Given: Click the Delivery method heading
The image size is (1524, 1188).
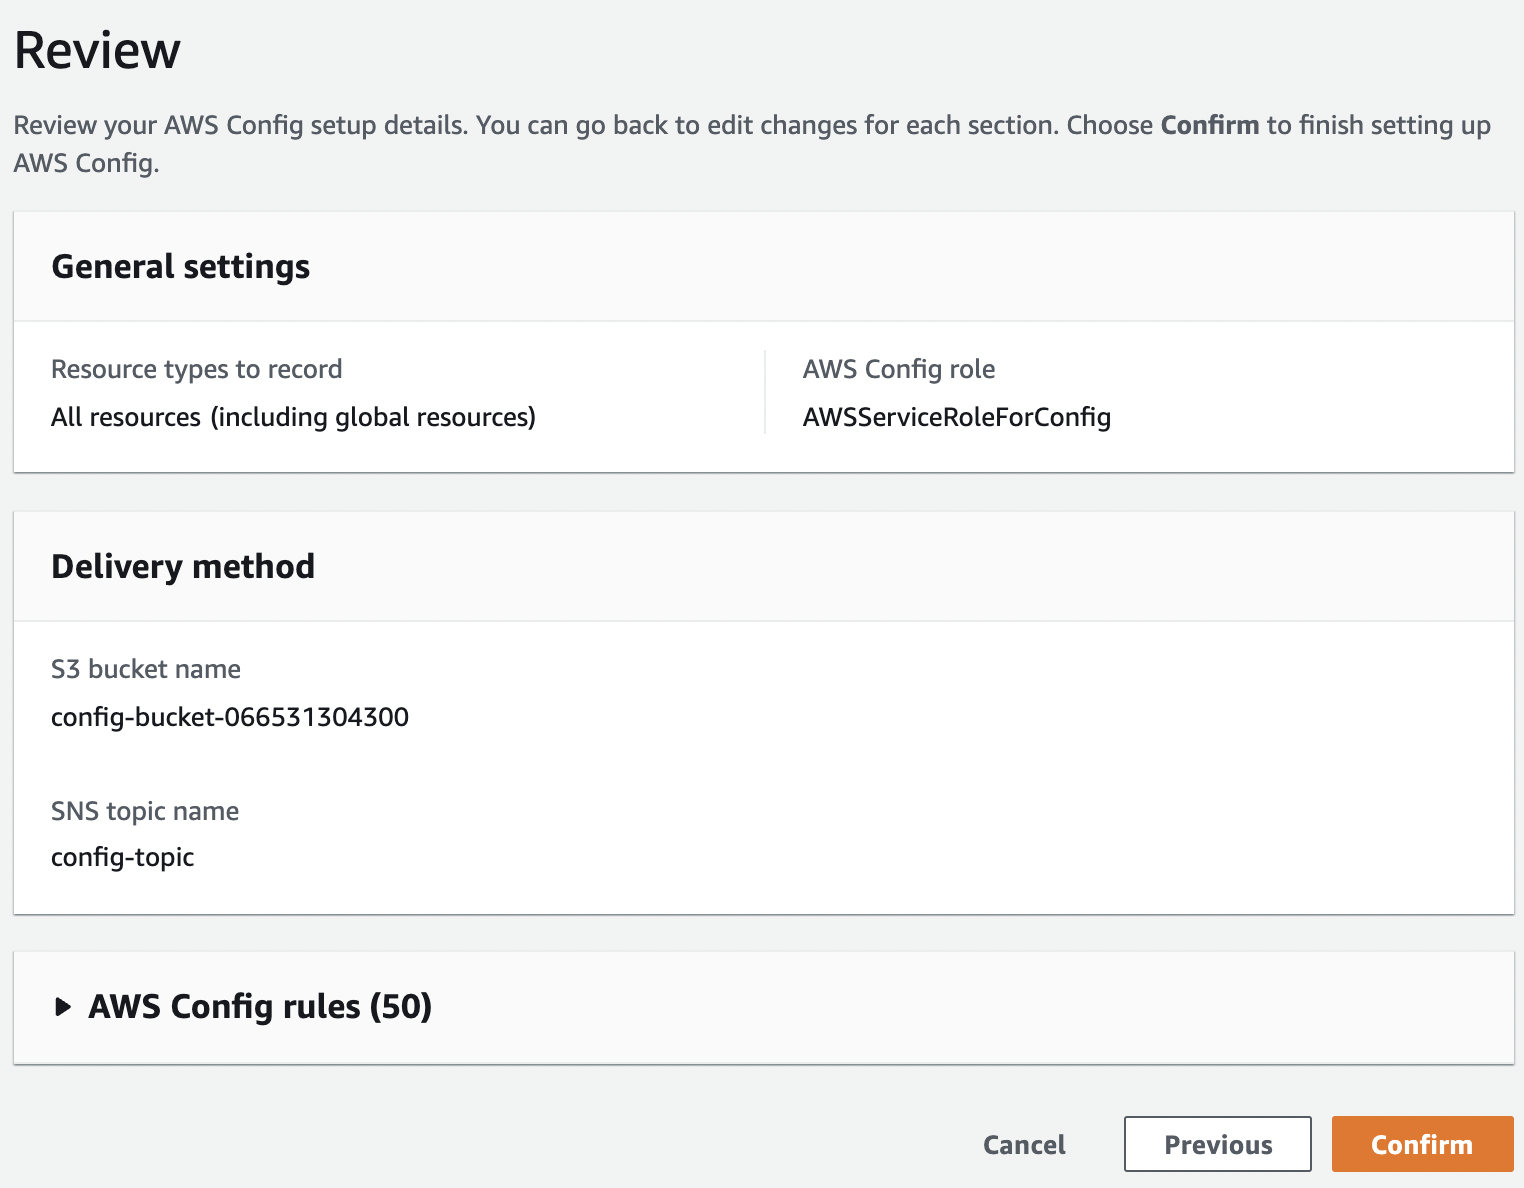Looking at the screenshot, I should tap(183, 567).
